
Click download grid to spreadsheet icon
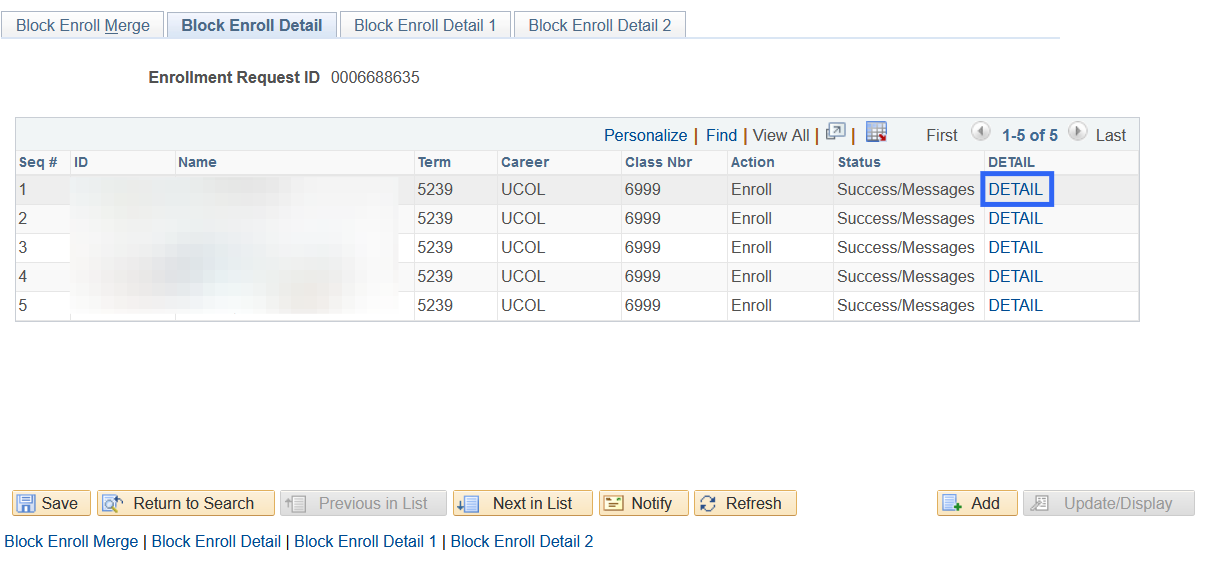[876, 133]
